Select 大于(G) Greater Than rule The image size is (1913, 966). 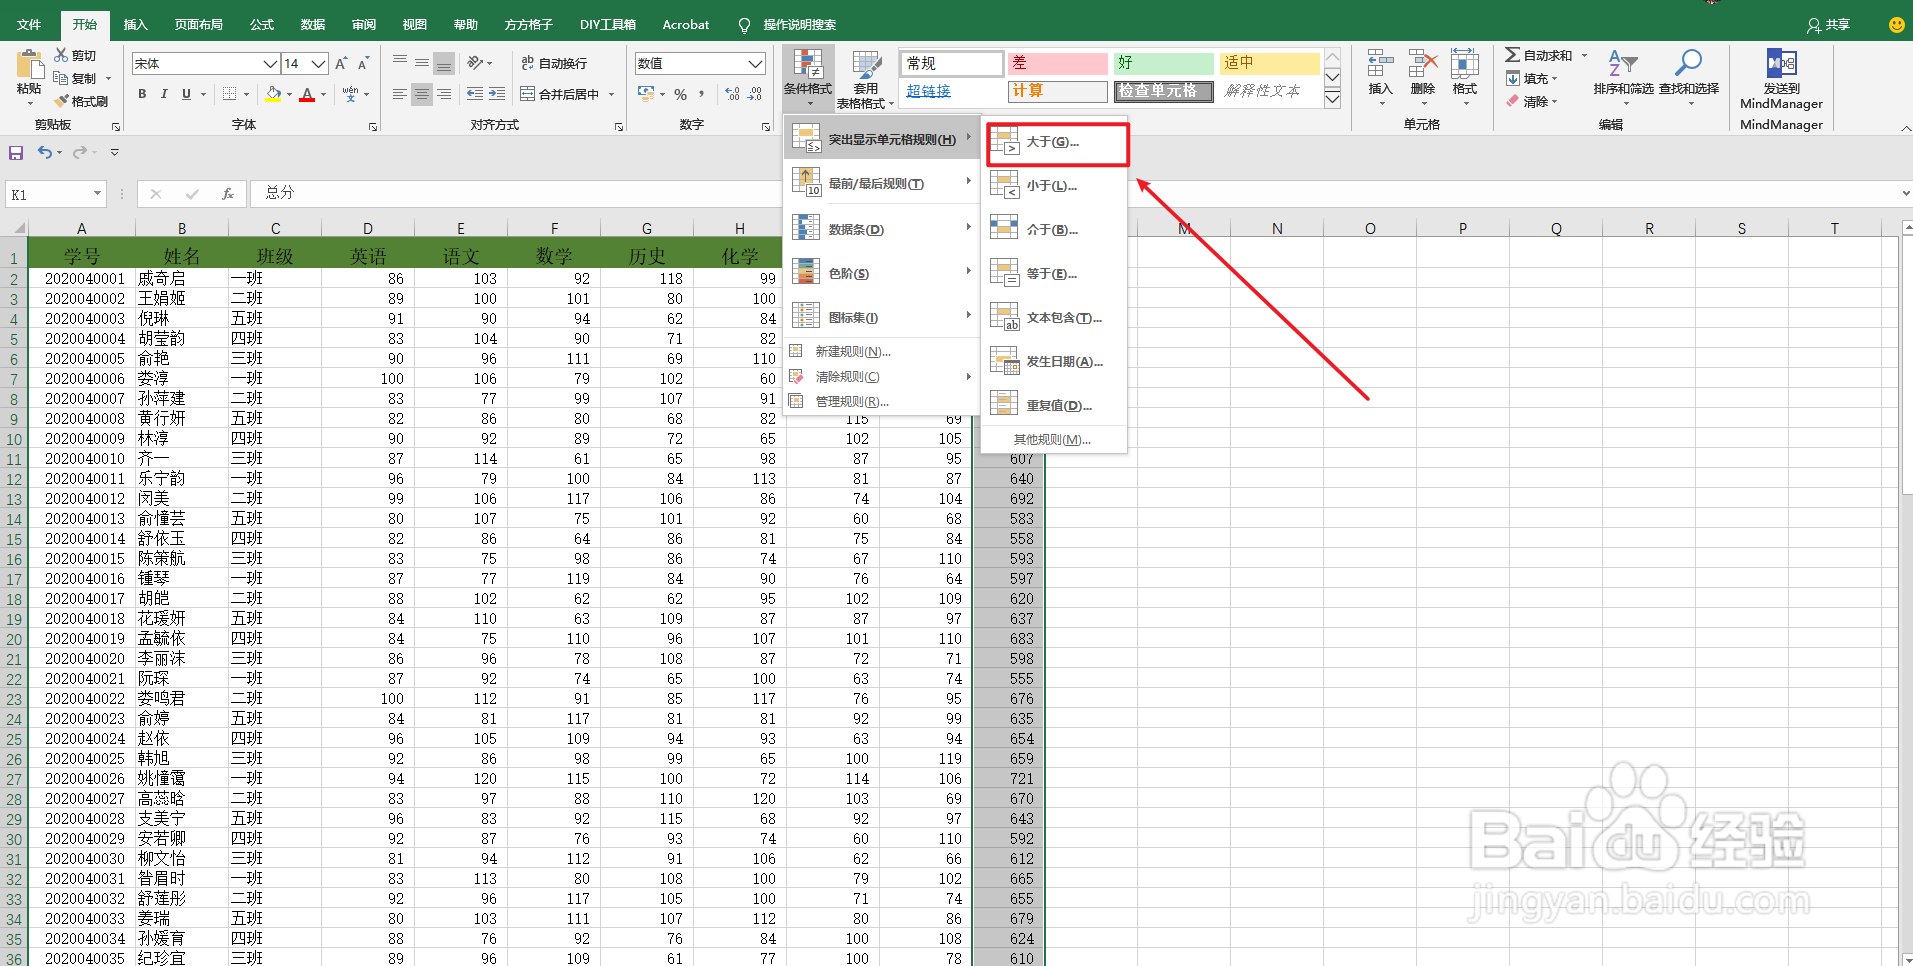1057,142
